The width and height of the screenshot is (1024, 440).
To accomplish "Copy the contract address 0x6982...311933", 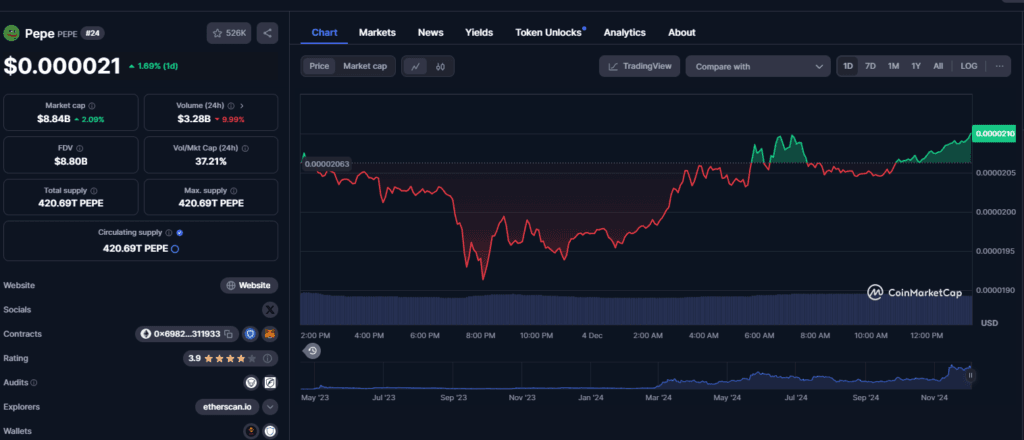I will click(229, 334).
